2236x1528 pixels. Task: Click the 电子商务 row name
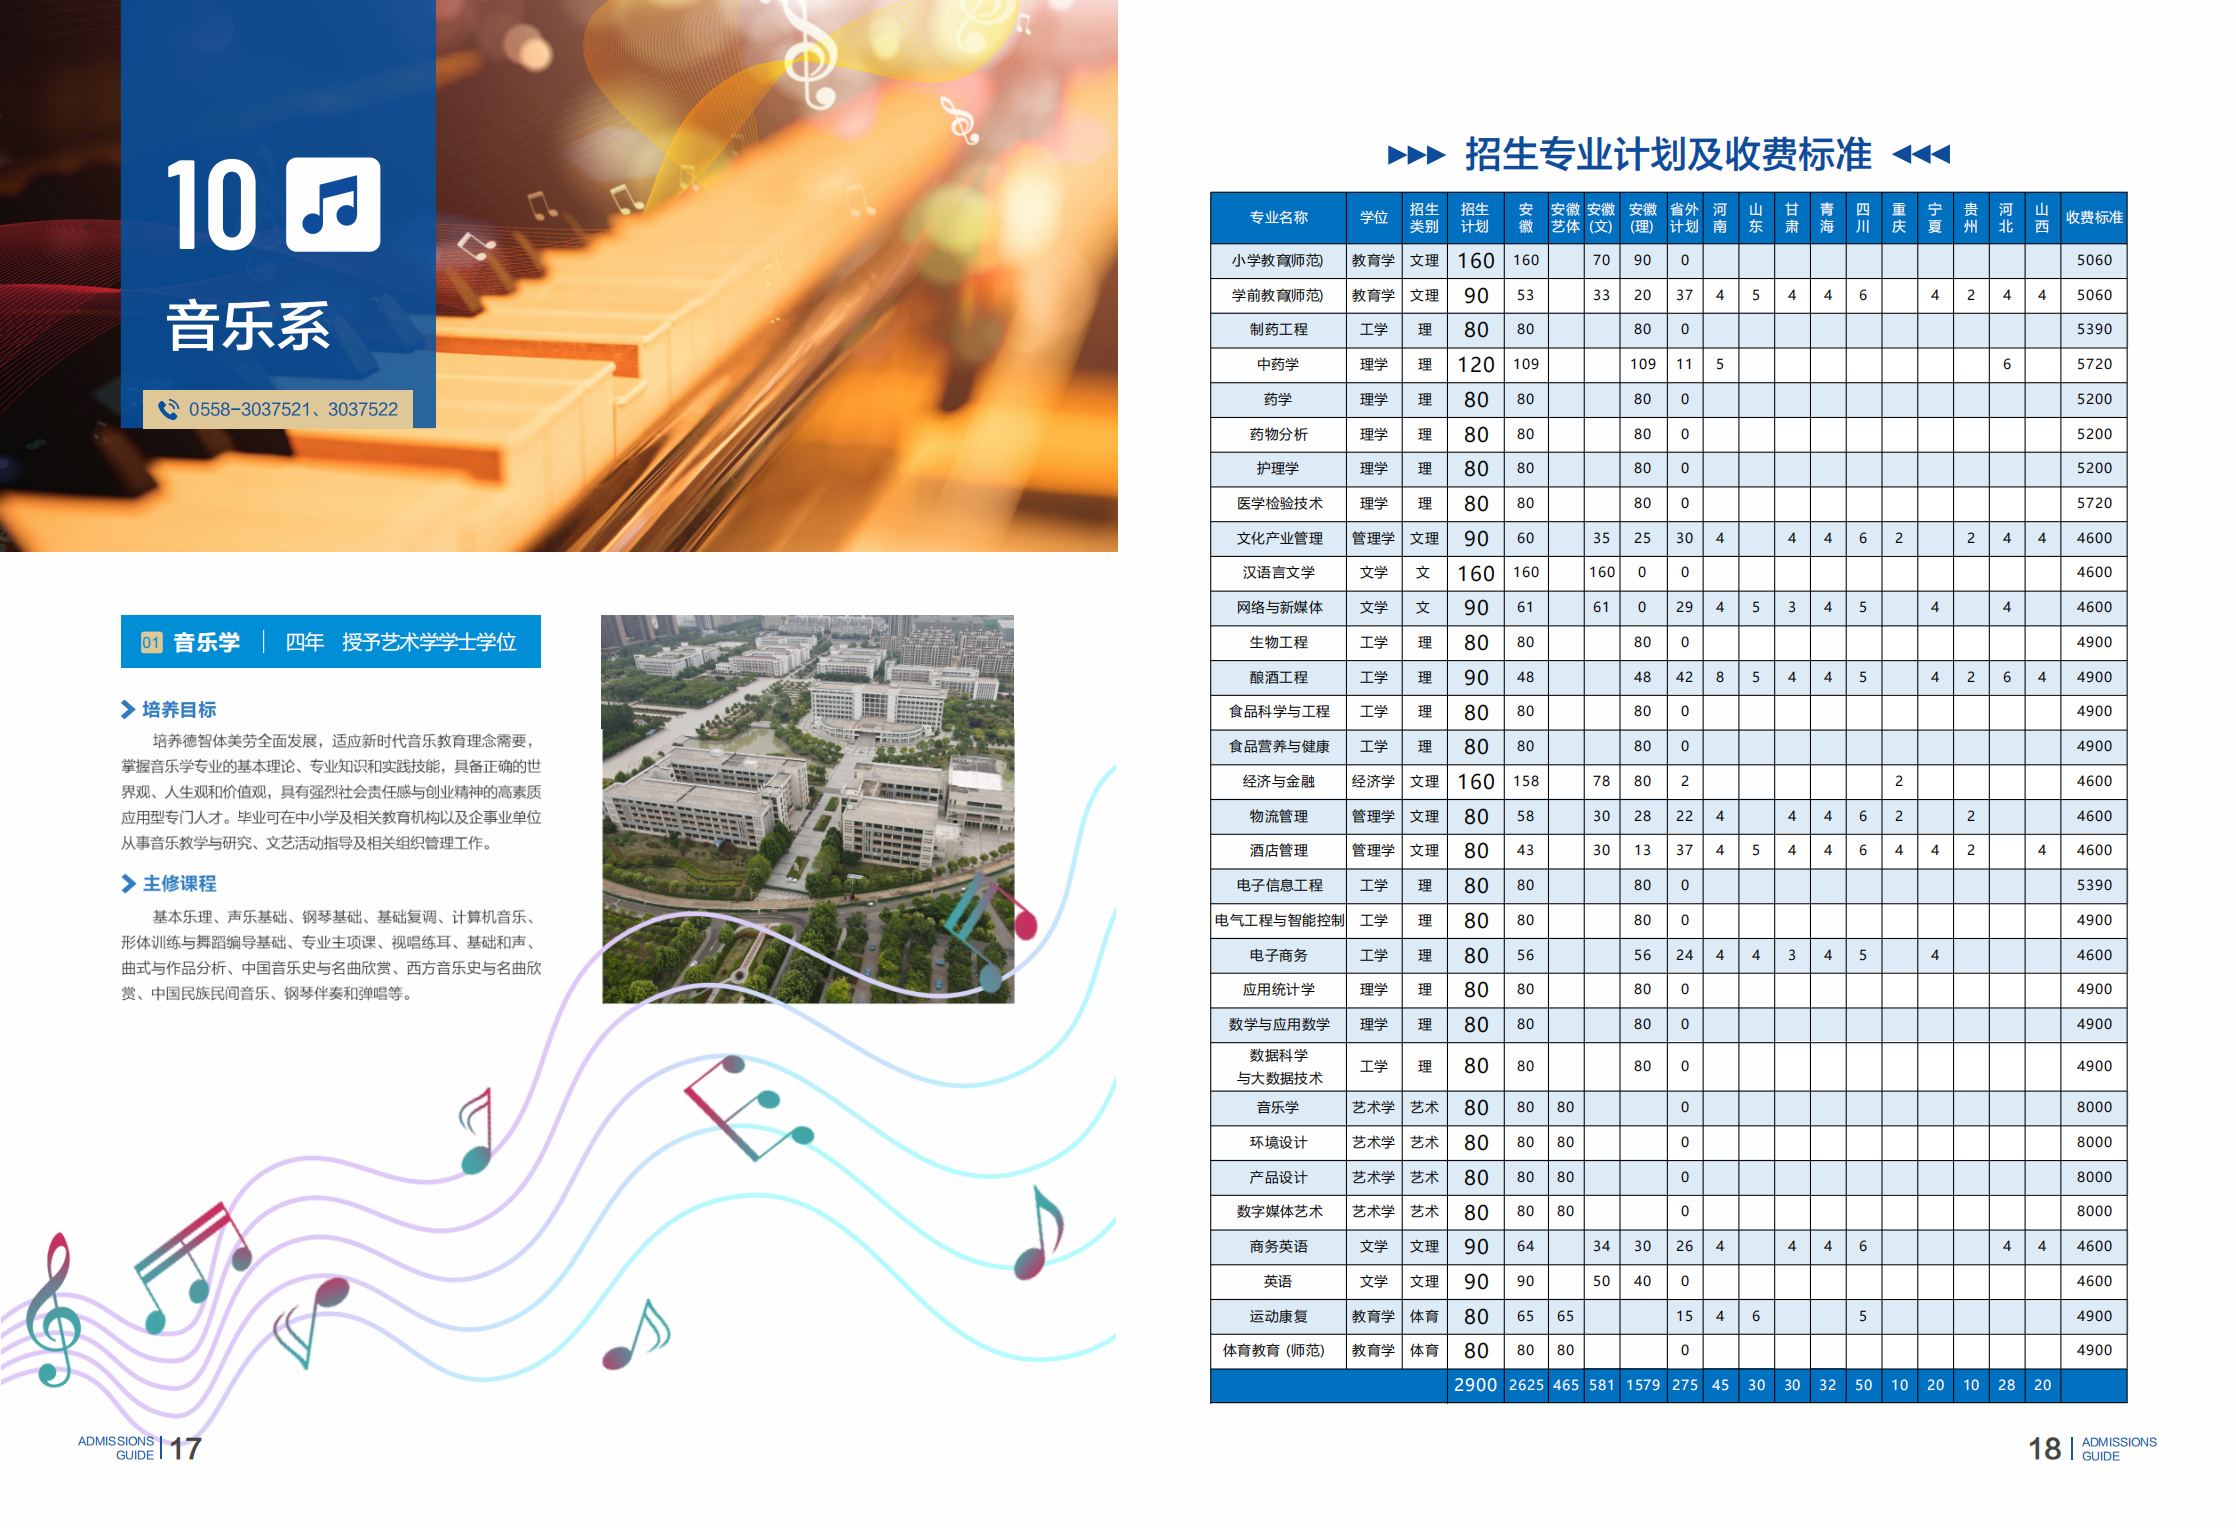click(x=1278, y=955)
